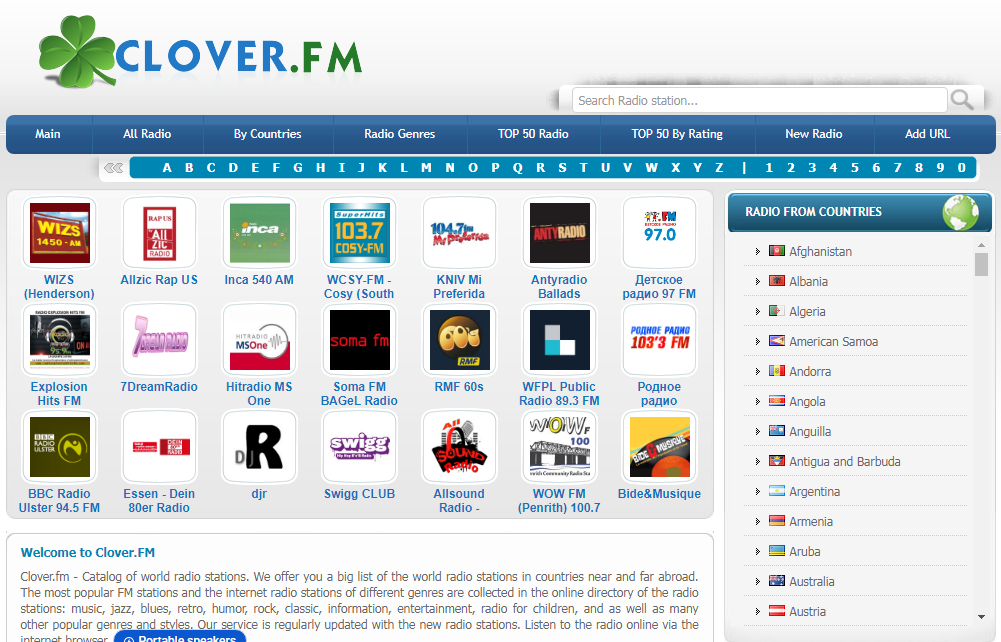The image size is (1001, 642).
Task: Select the Soma FM BAGeL Radio logo
Action: (359, 339)
